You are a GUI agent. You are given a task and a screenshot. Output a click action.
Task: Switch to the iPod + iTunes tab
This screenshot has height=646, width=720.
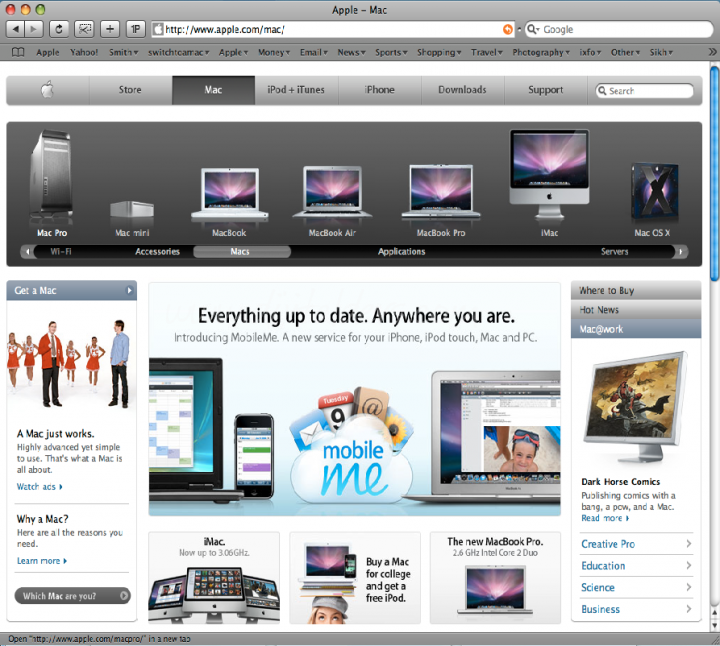coord(296,90)
